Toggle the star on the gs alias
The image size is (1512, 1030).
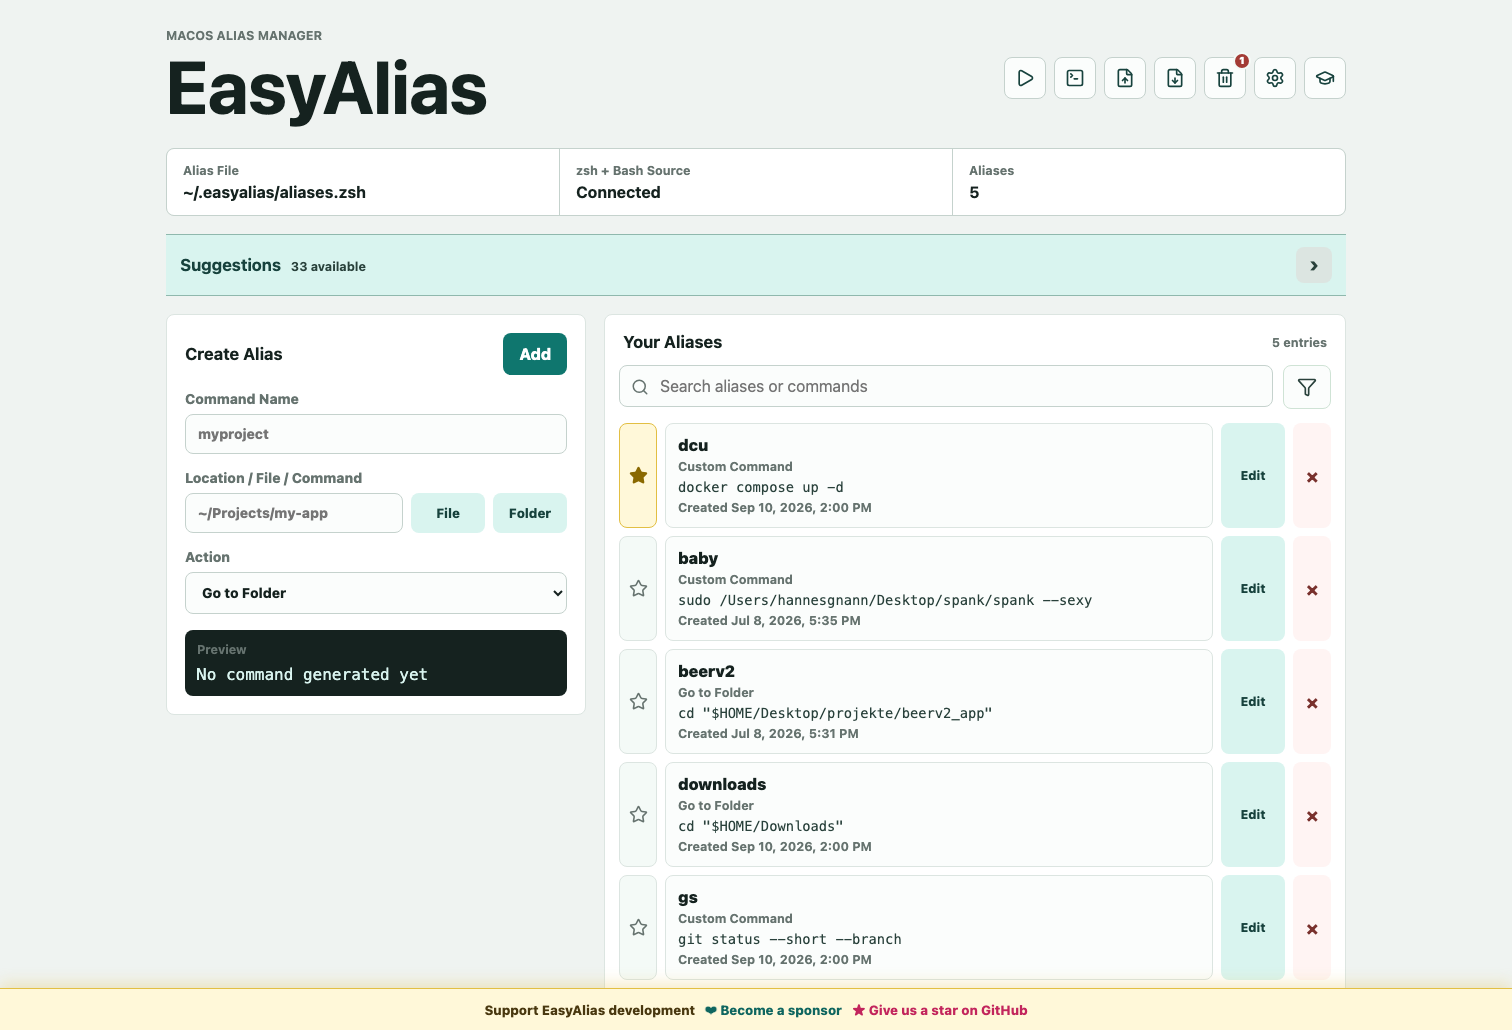click(x=638, y=928)
